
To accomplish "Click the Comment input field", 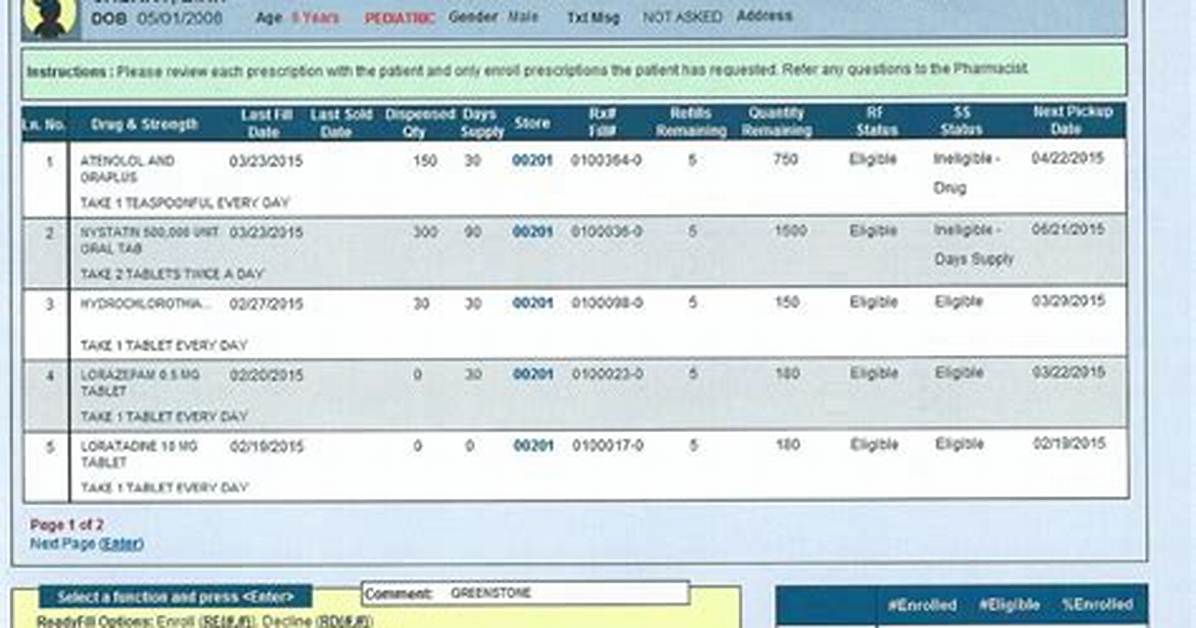I will (x=526, y=593).
